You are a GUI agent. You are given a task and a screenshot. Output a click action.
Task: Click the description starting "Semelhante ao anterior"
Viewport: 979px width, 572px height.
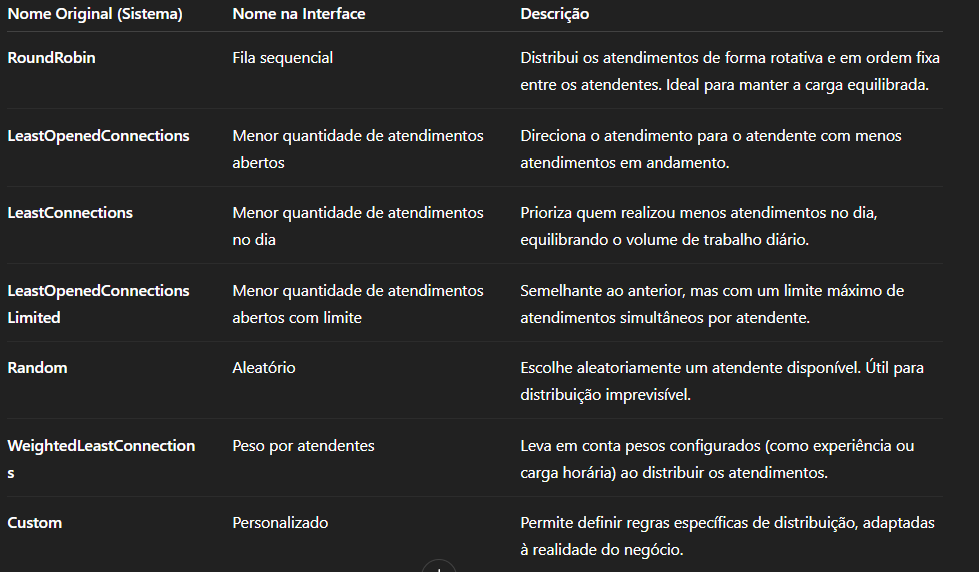pyautogui.click(x=712, y=304)
